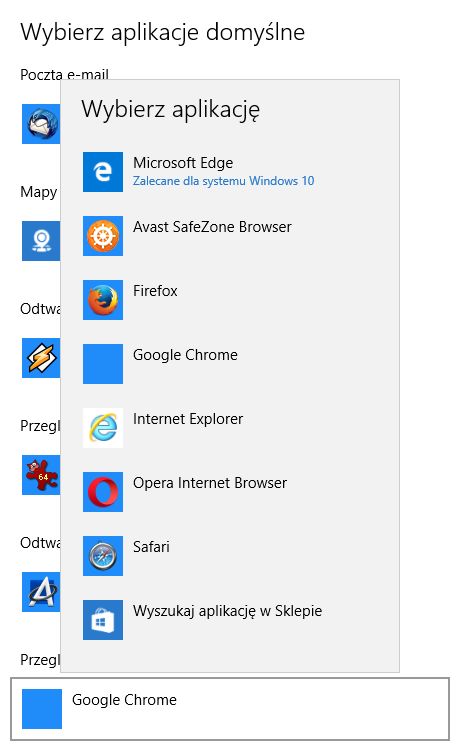Click 'Wyszukaj aplikację w Sklepie' option
This screenshot has height=756, width=464.
[228, 611]
